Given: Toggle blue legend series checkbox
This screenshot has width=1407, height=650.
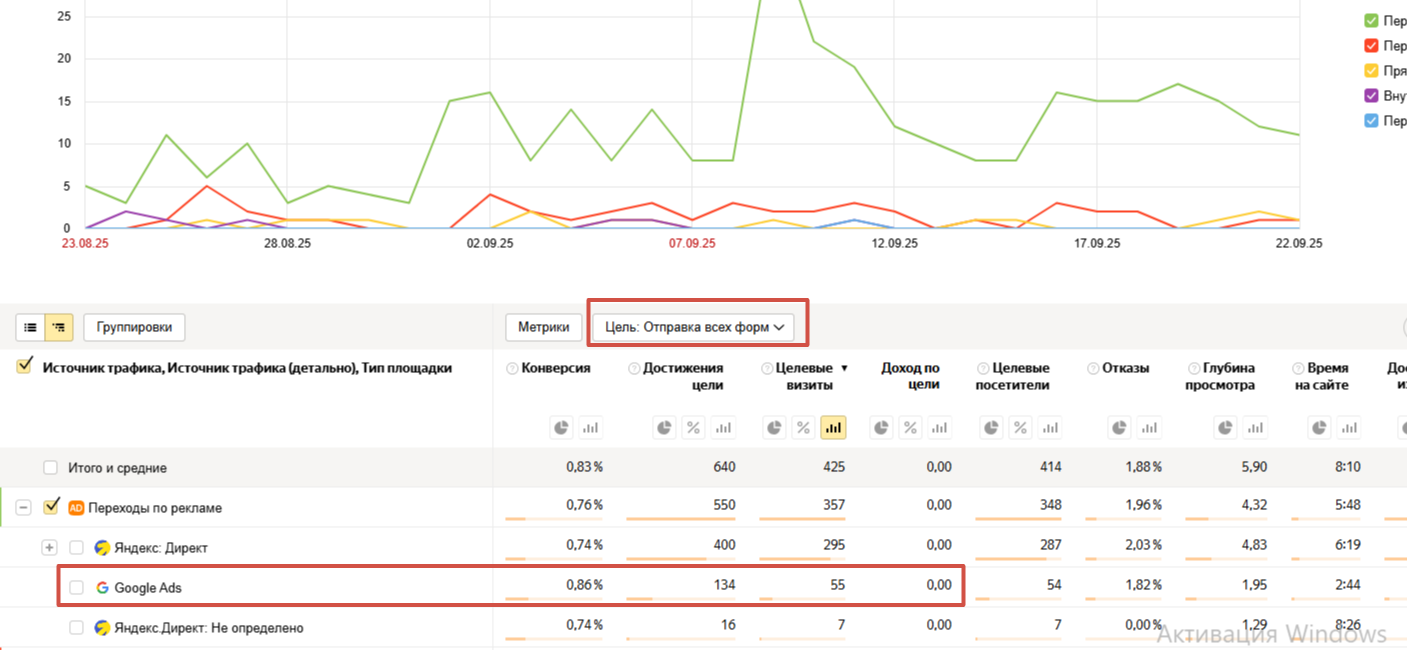Looking at the screenshot, I should [x=1372, y=120].
